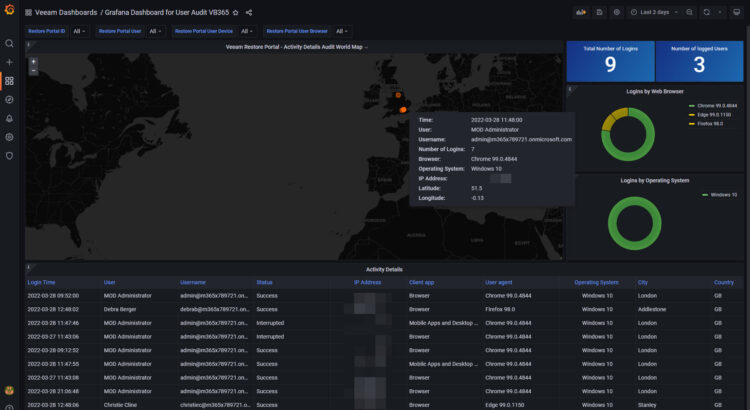
Task: Click the Number of logged Users stat panel
Action: [699, 61]
